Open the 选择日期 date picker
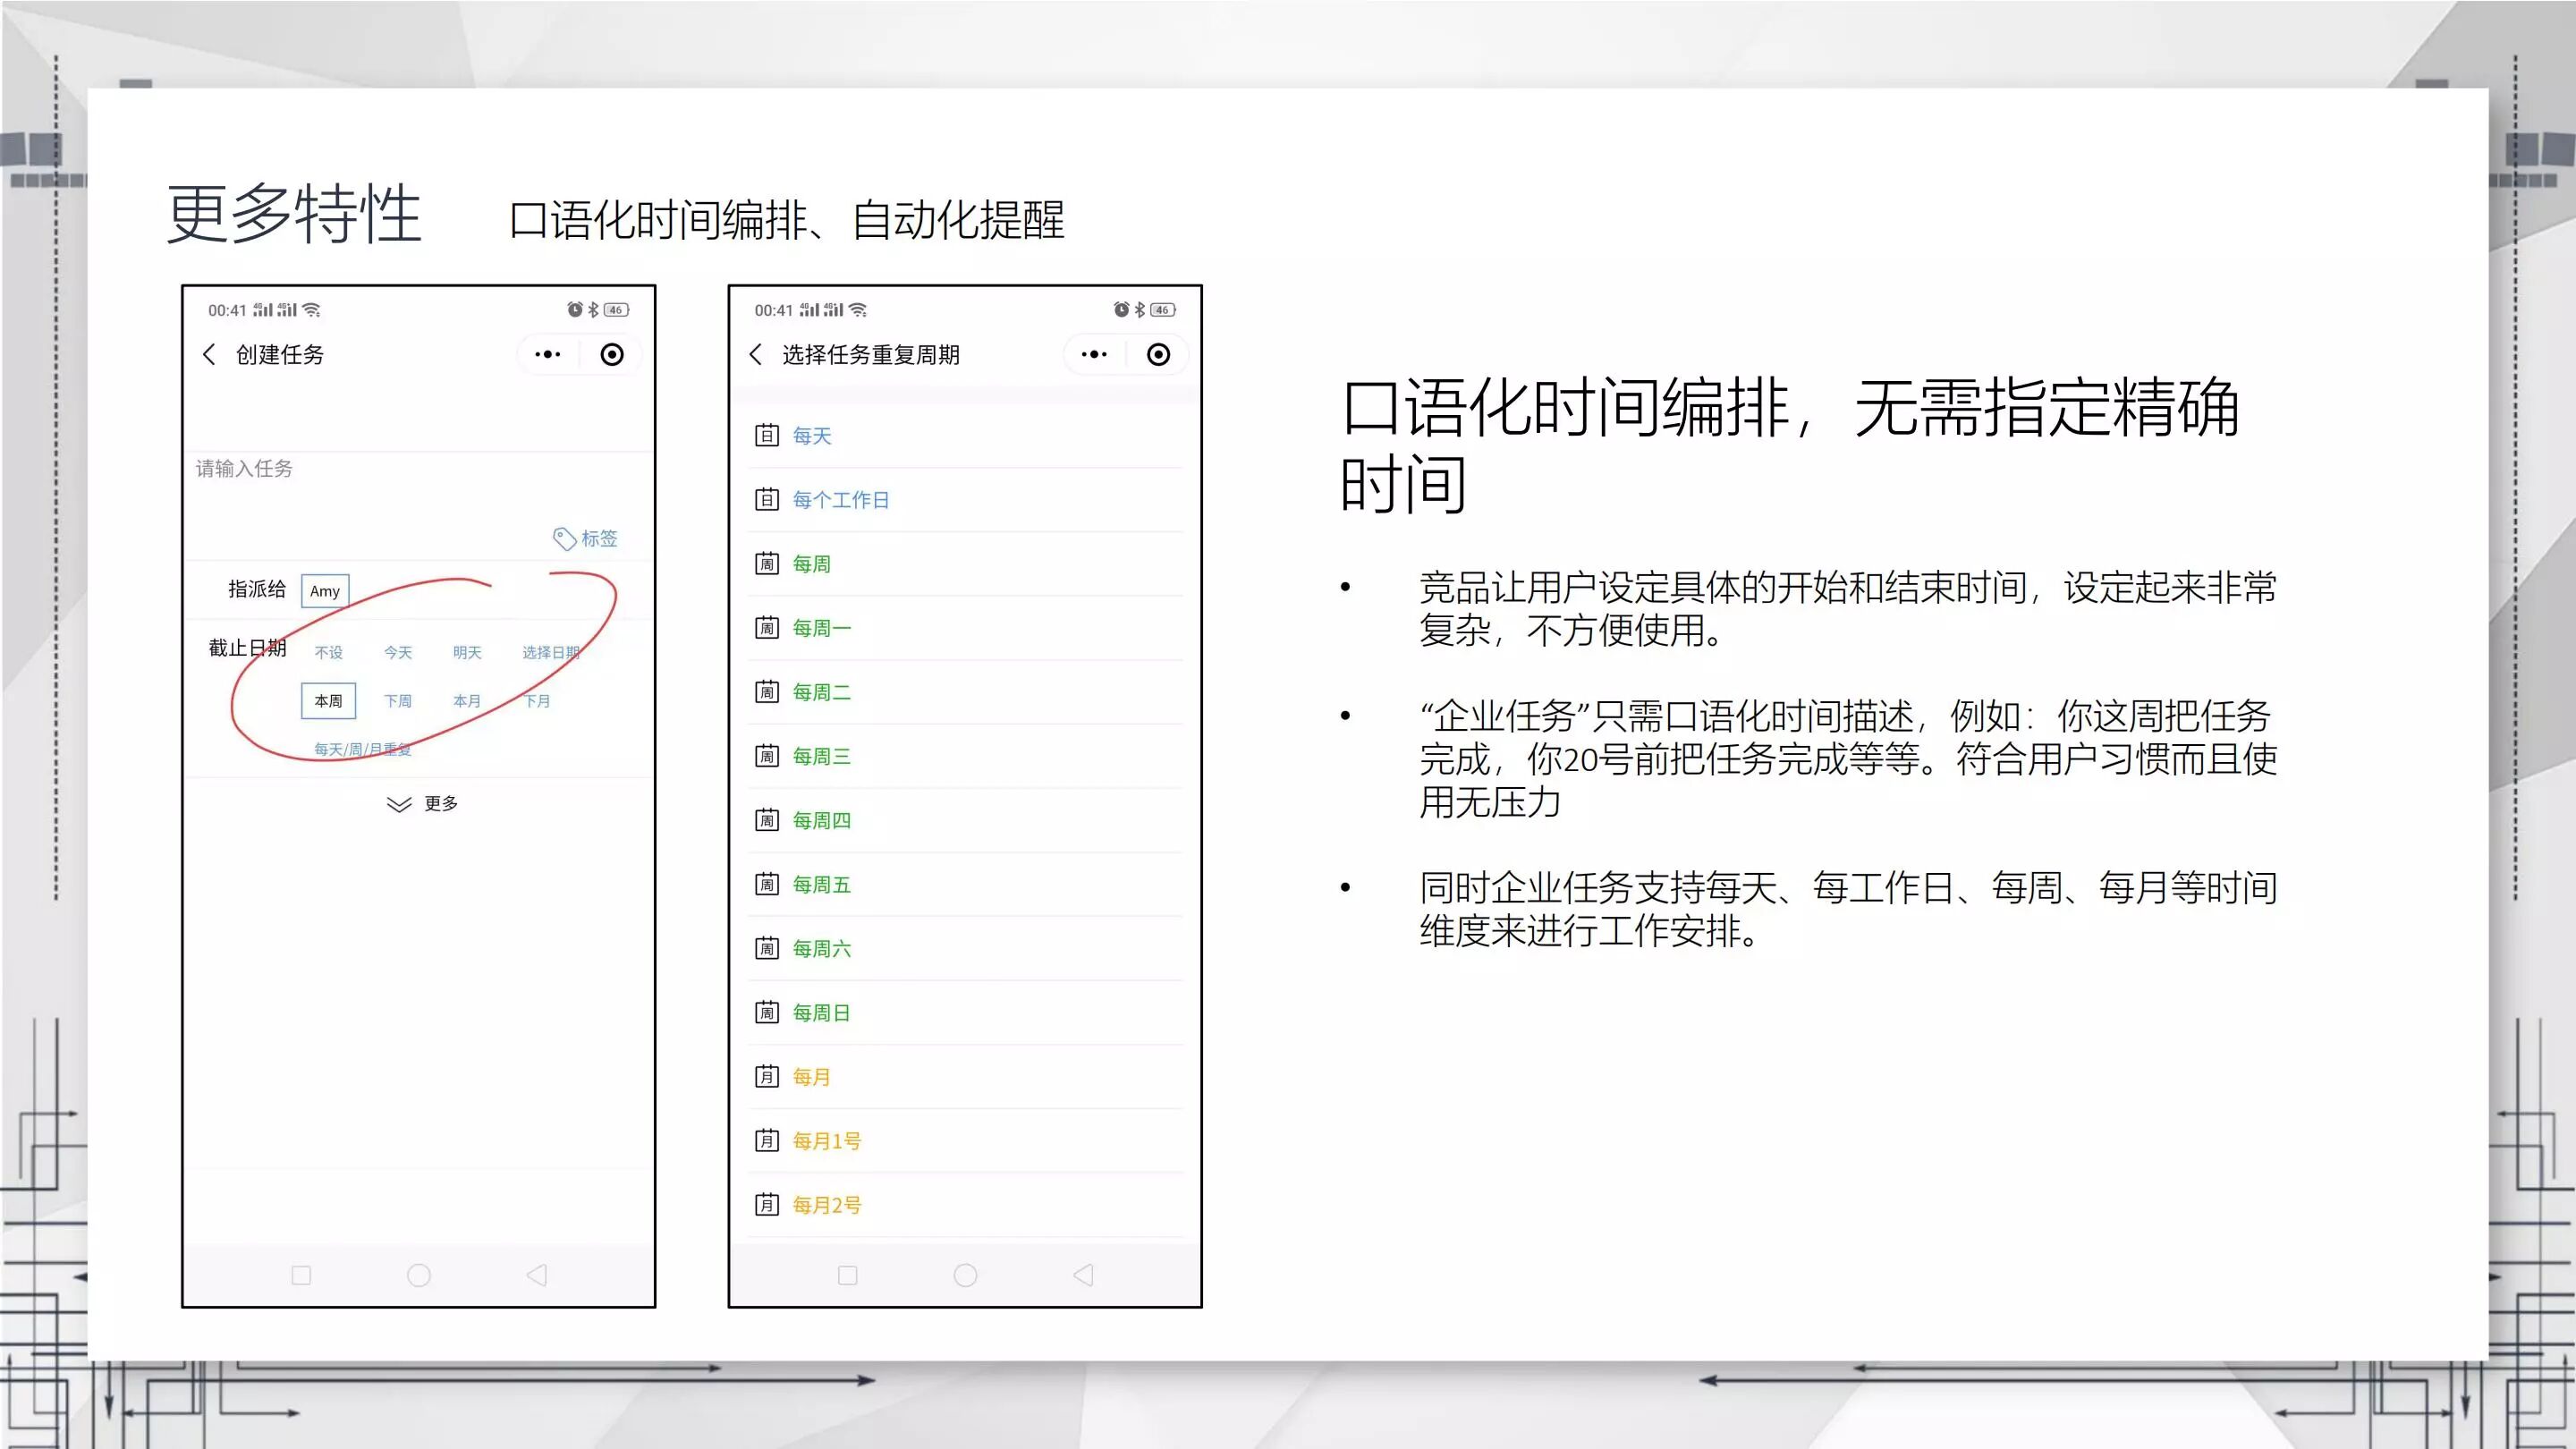2576x1449 pixels. (x=550, y=653)
